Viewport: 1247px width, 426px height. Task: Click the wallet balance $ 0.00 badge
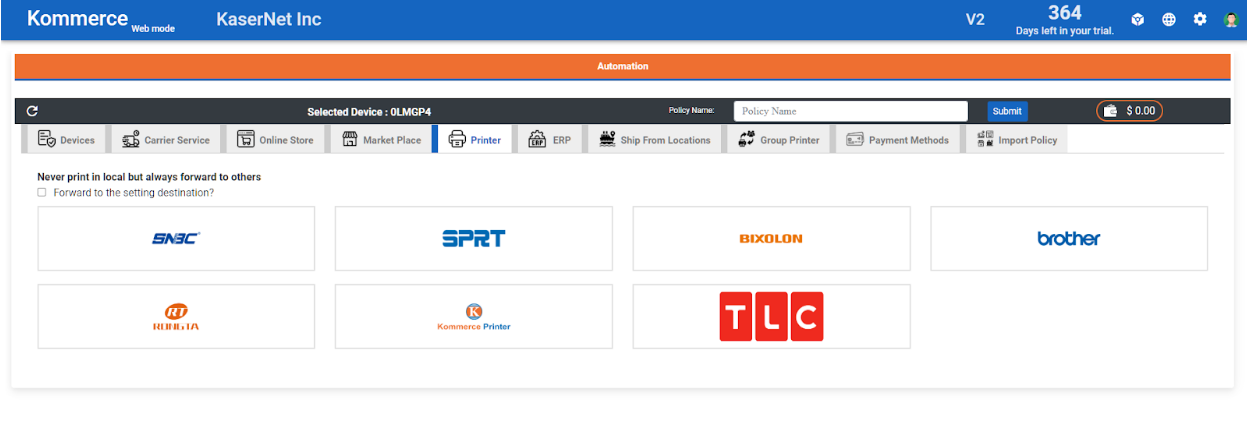(1130, 111)
